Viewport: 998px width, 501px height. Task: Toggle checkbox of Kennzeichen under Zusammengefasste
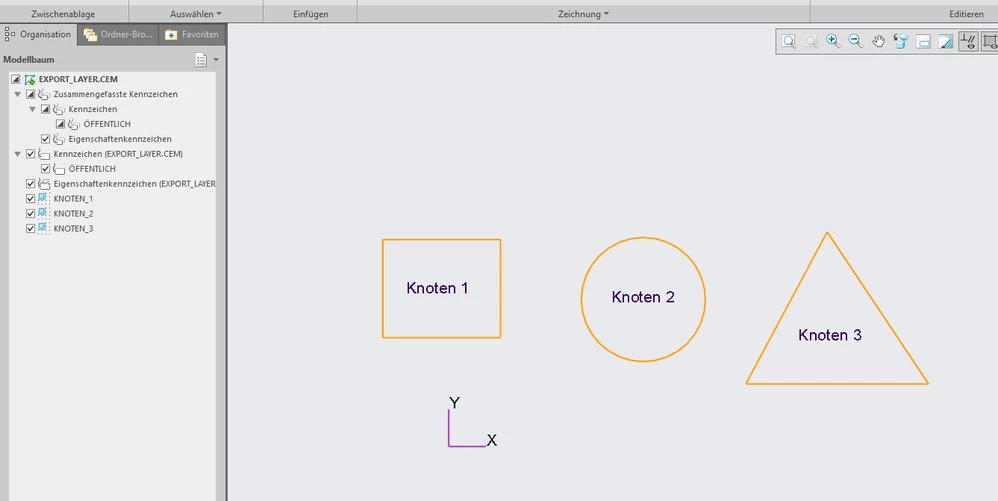(45, 109)
